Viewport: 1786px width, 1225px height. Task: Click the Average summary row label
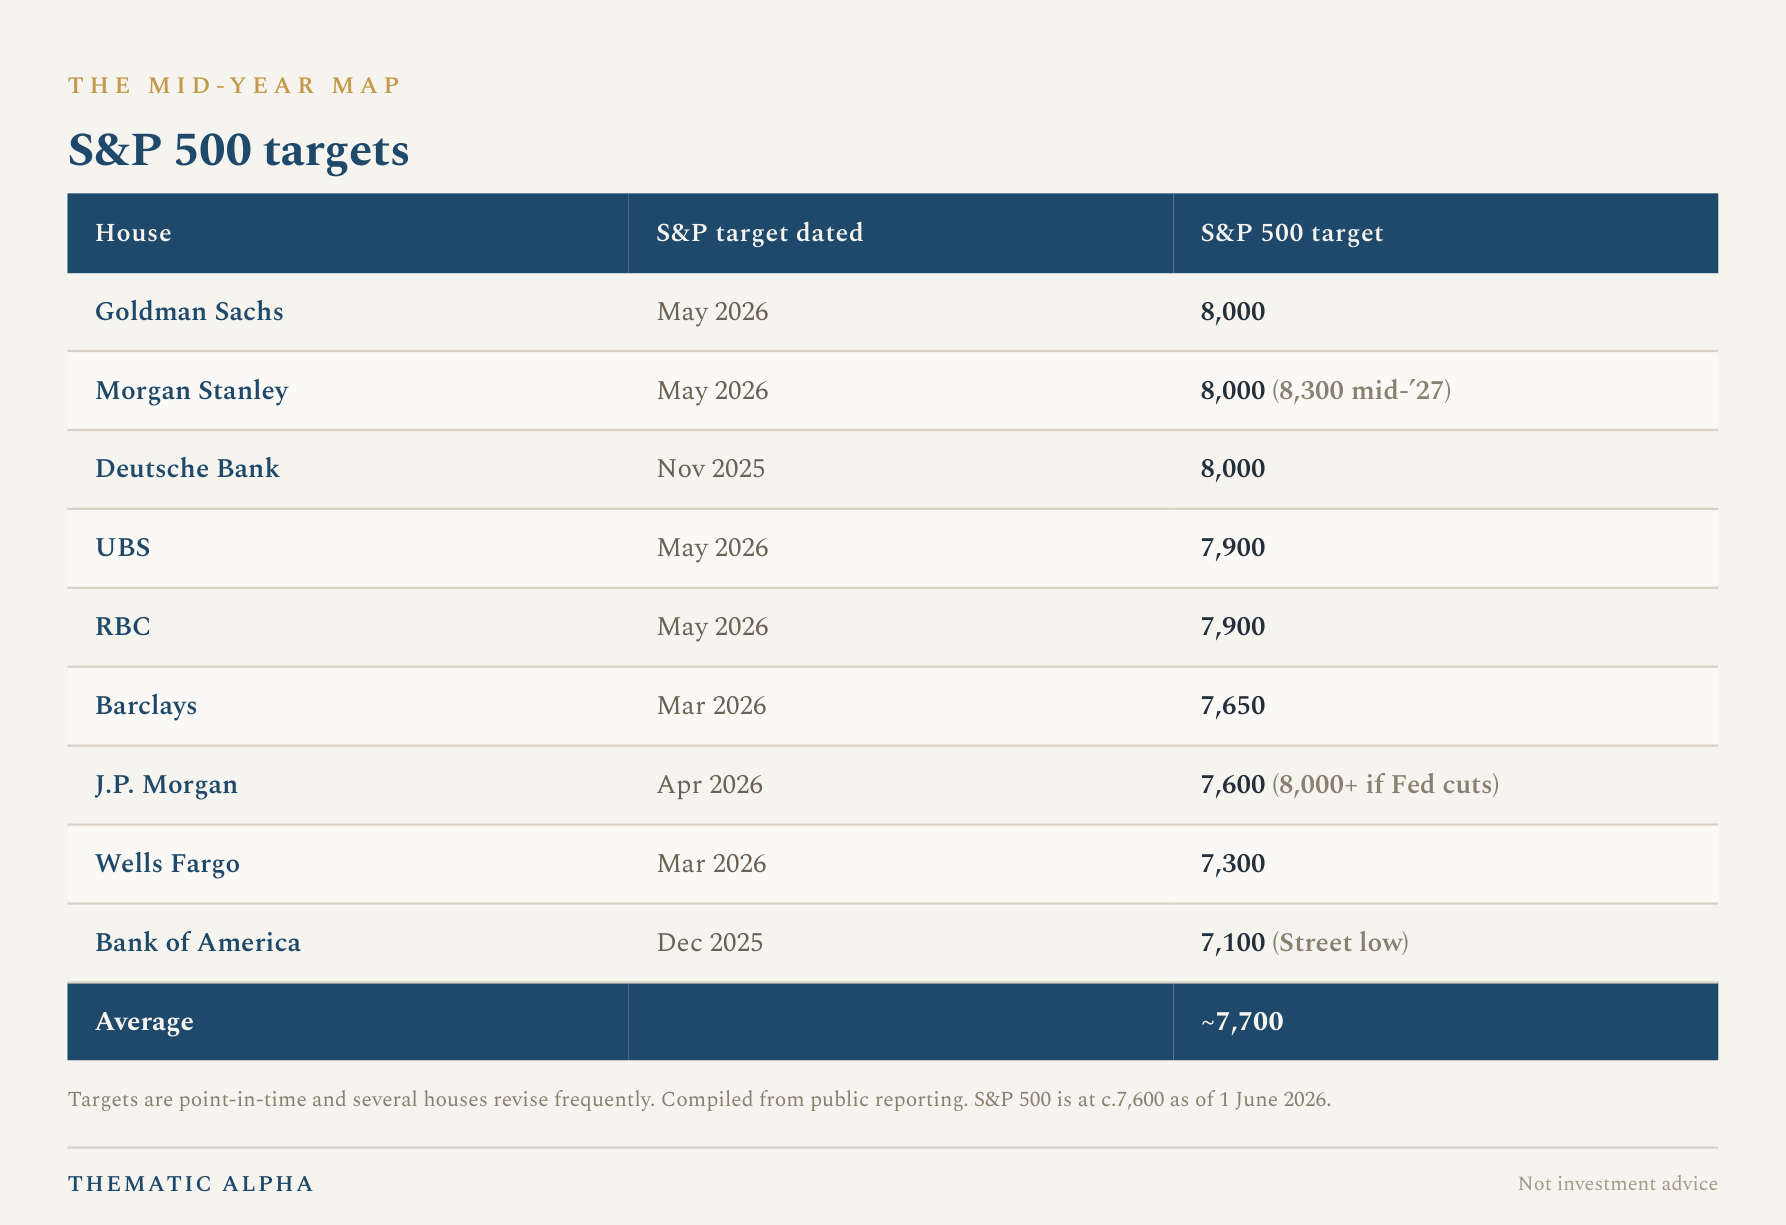tap(144, 1022)
